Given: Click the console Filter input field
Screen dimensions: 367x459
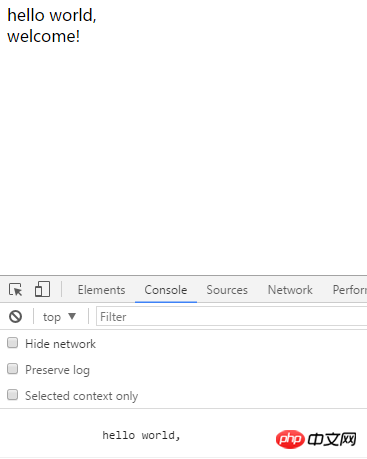Looking at the screenshot, I should click(x=232, y=316).
